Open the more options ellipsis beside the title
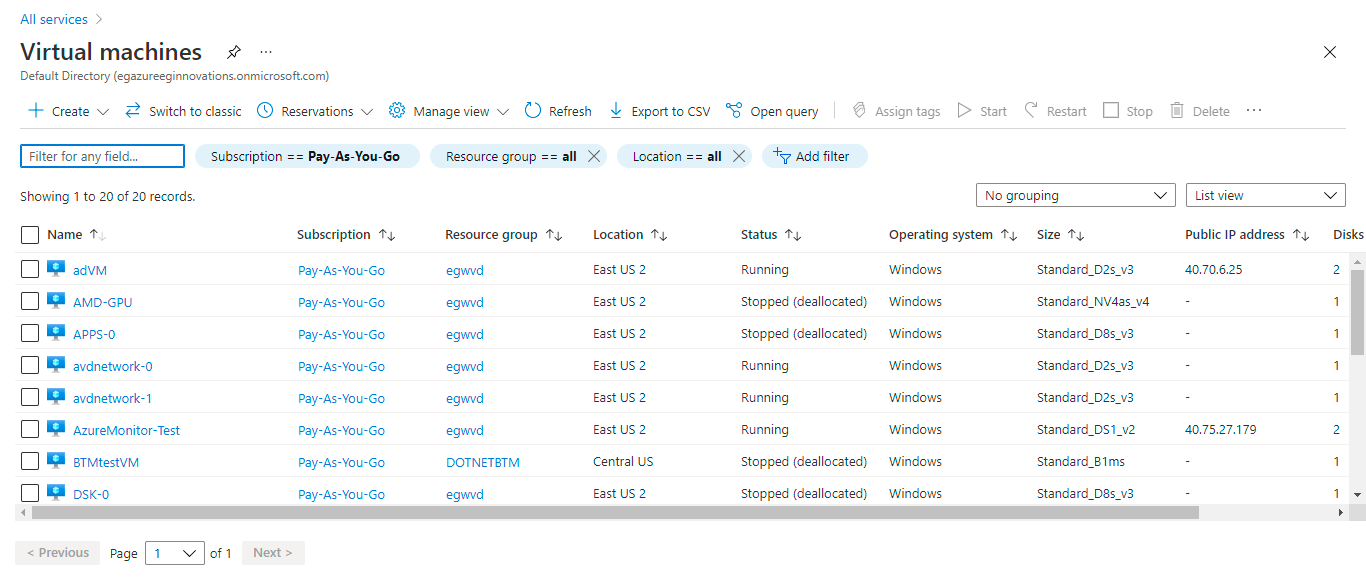The width and height of the screenshot is (1366, 578). pyautogui.click(x=266, y=52)
